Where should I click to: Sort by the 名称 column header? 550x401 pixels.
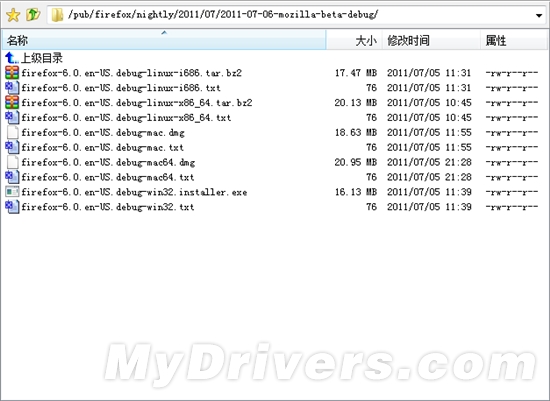pyautogui.click(x=164, y=40)
